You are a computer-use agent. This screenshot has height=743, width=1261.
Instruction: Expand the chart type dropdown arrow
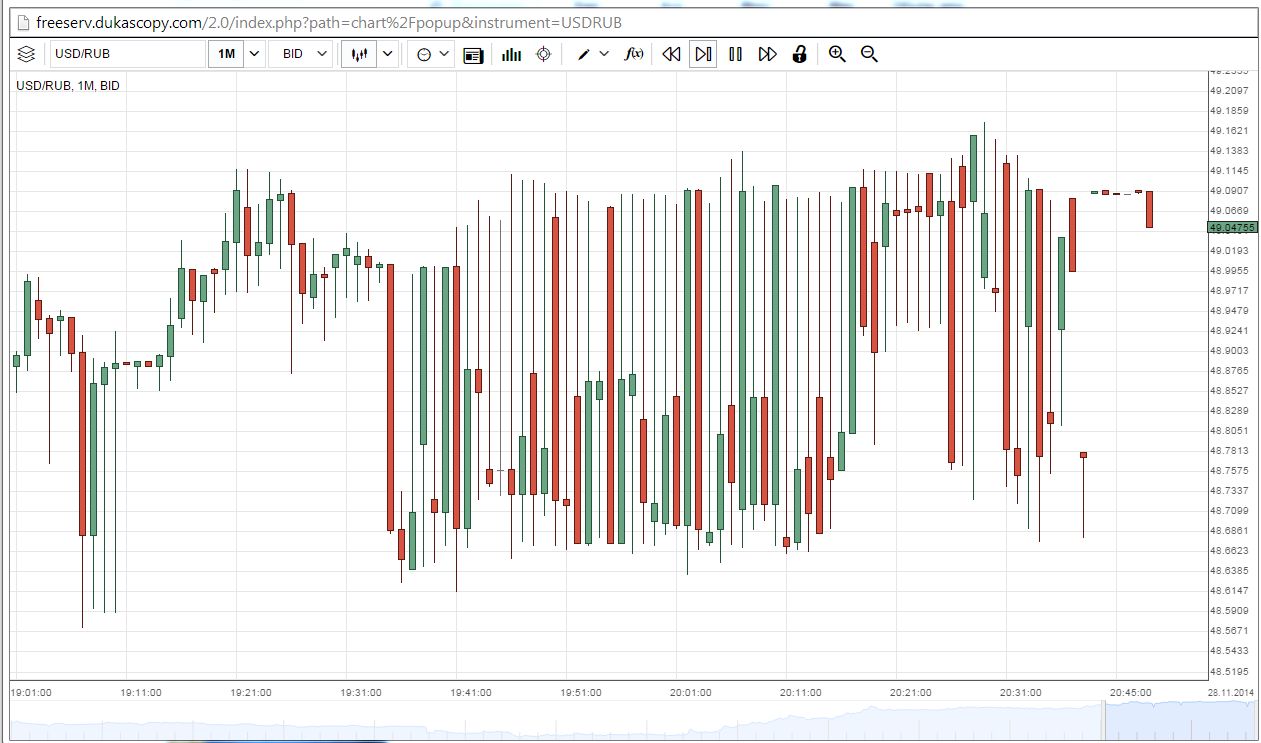click(387, 54)
